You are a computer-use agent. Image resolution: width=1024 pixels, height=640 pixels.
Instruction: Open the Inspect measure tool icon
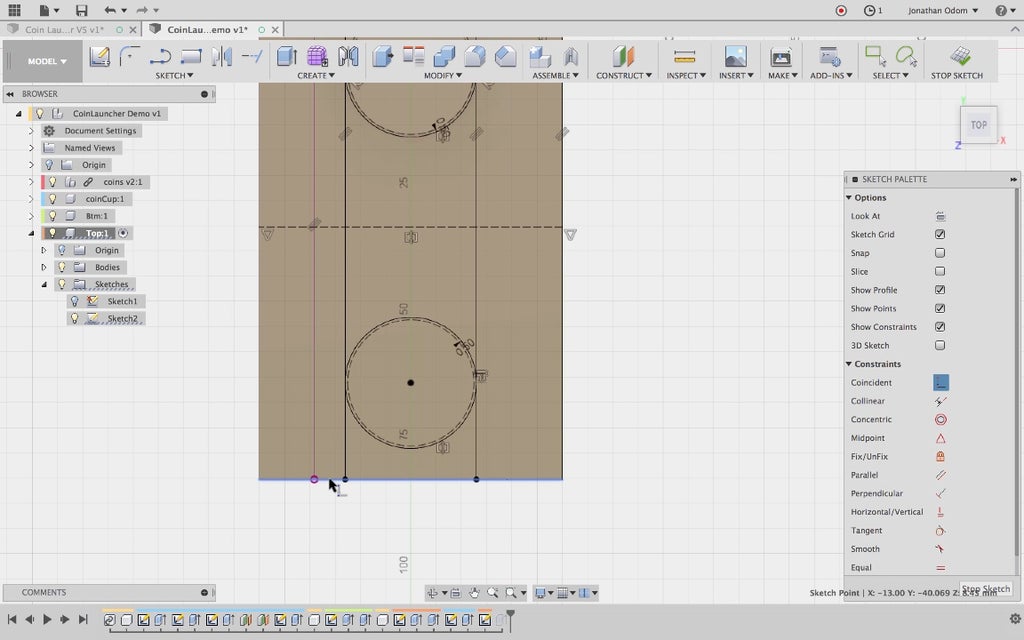tap(684, 56)
